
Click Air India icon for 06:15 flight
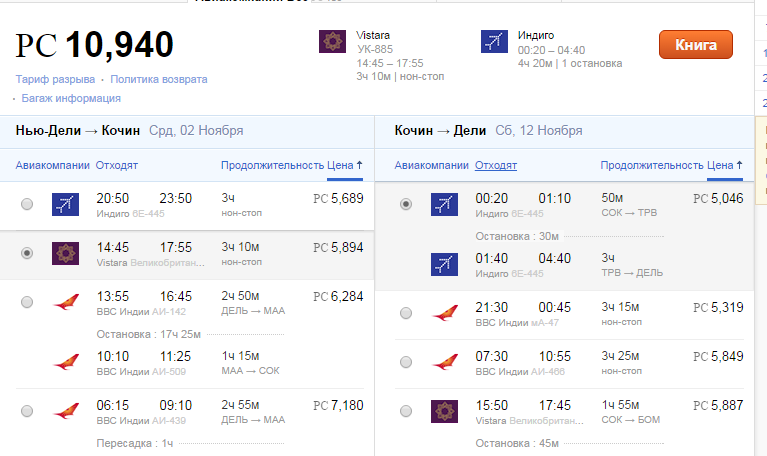[x=65, y=411]
